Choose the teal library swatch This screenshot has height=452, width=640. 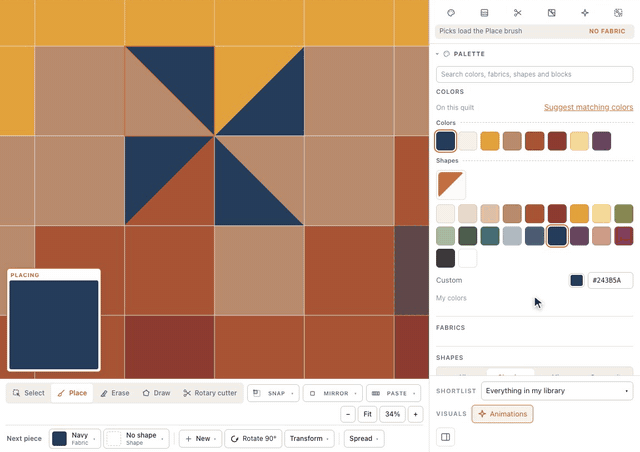coord(490,236)
